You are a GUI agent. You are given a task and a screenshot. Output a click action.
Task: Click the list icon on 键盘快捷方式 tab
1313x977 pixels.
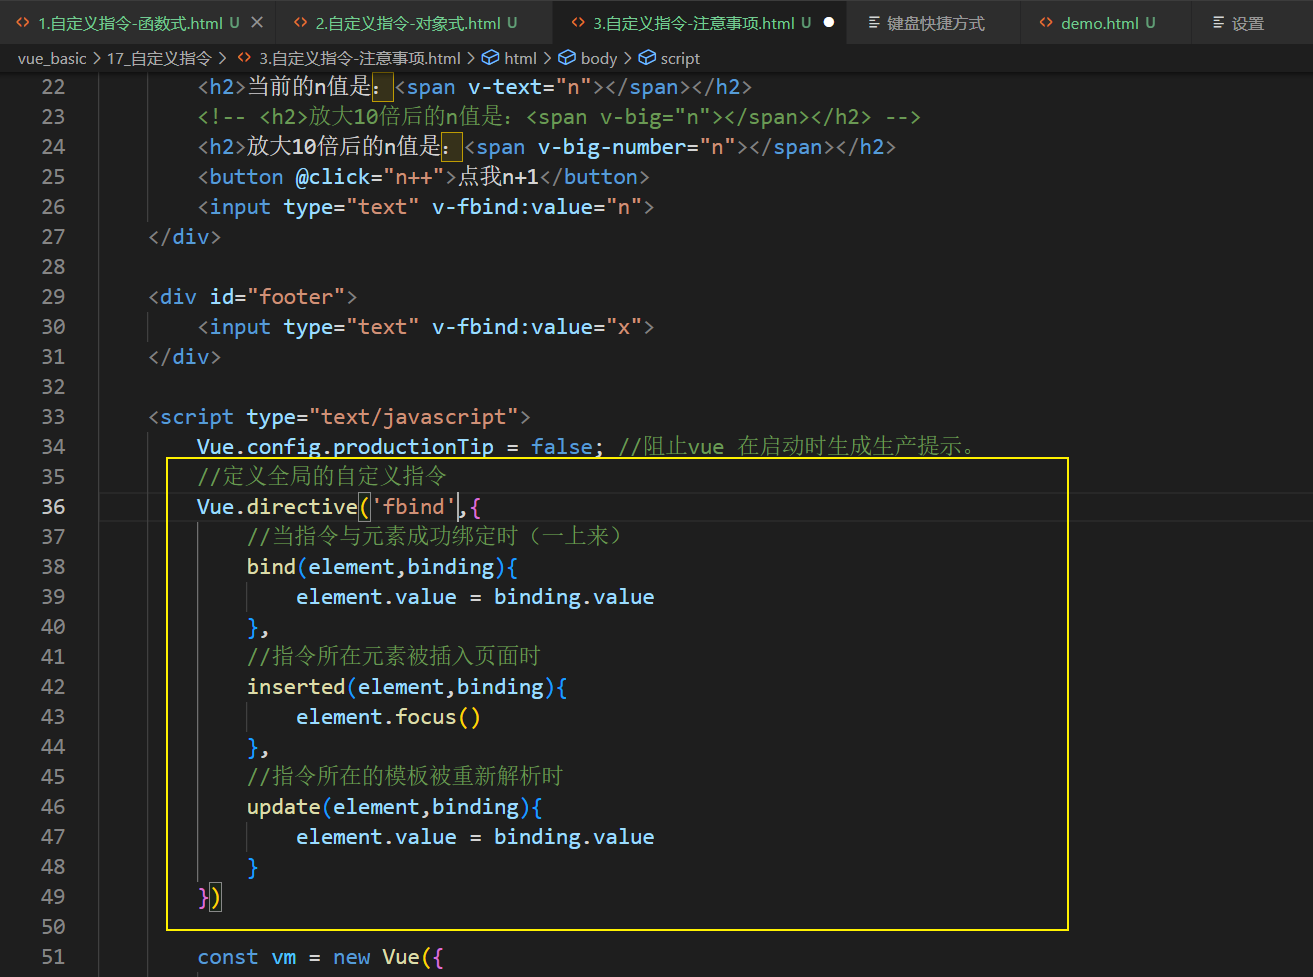click(874, 22)
